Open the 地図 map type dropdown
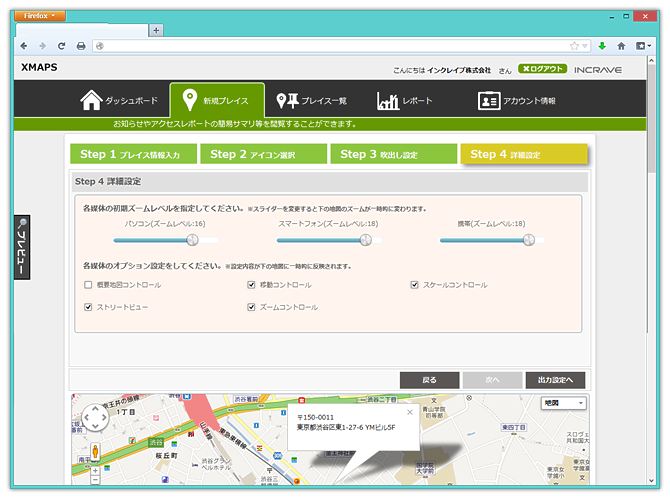Screen dimensions: 670x499 click(564, 403)
